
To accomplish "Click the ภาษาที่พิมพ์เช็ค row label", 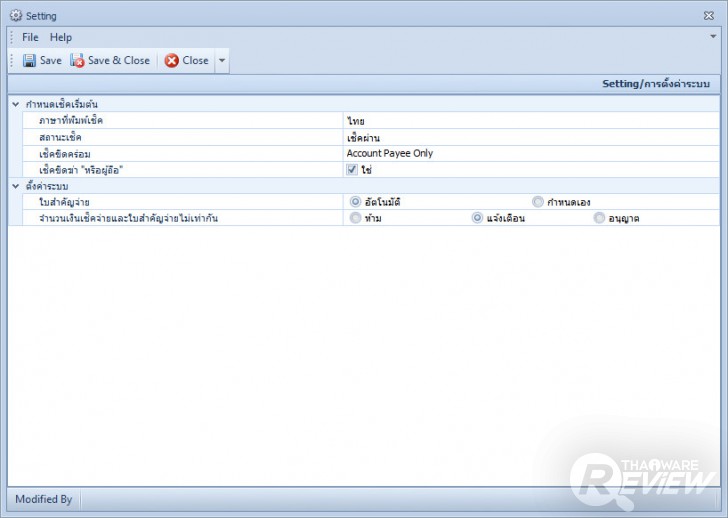I will coord(71,121).
